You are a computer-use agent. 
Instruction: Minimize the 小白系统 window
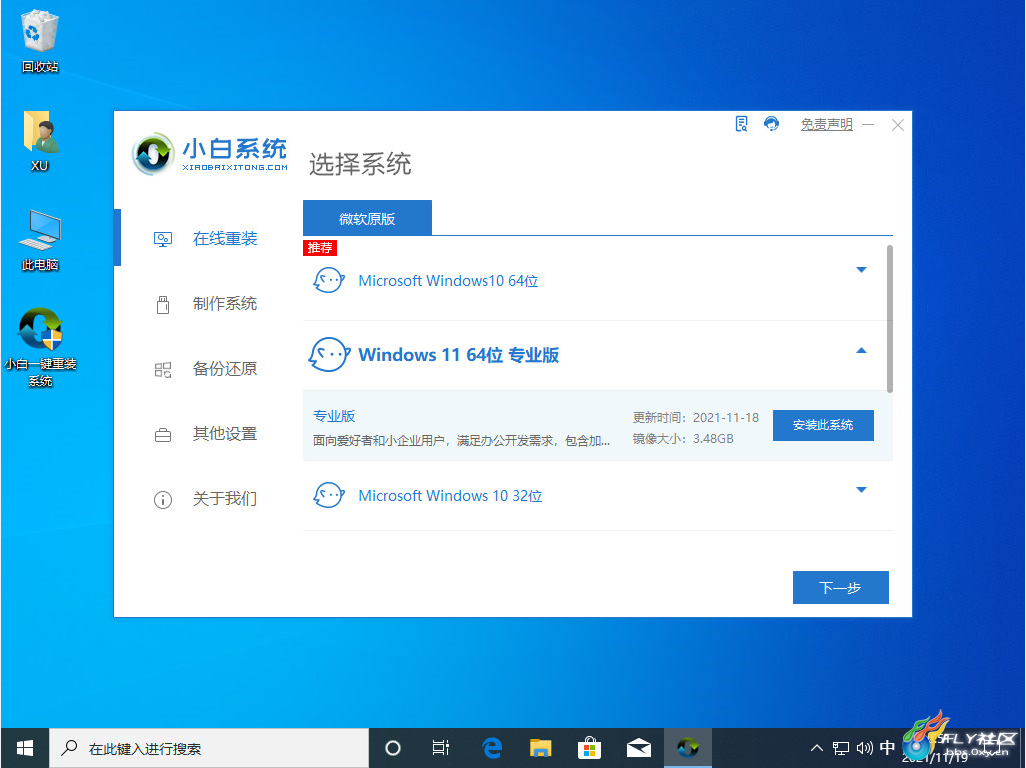[868, 124]
